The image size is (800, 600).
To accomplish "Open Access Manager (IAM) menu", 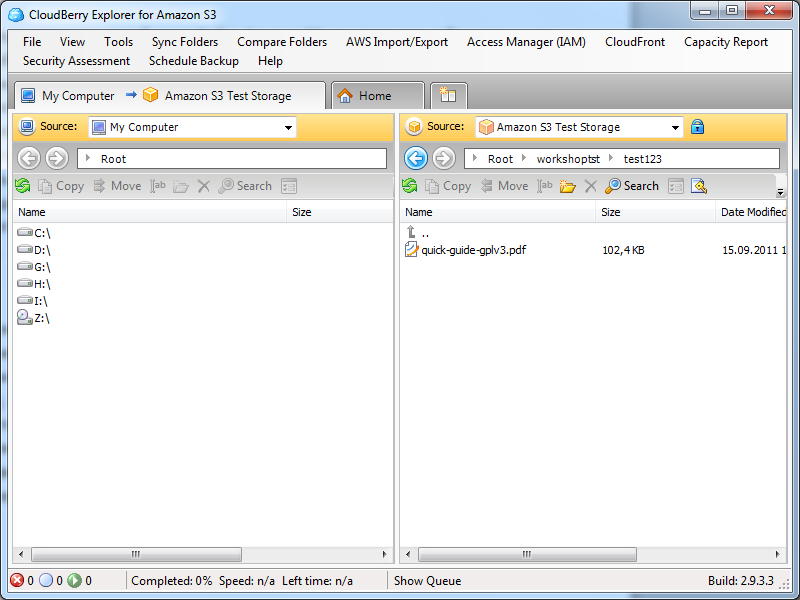I will [x=526, y=42].
